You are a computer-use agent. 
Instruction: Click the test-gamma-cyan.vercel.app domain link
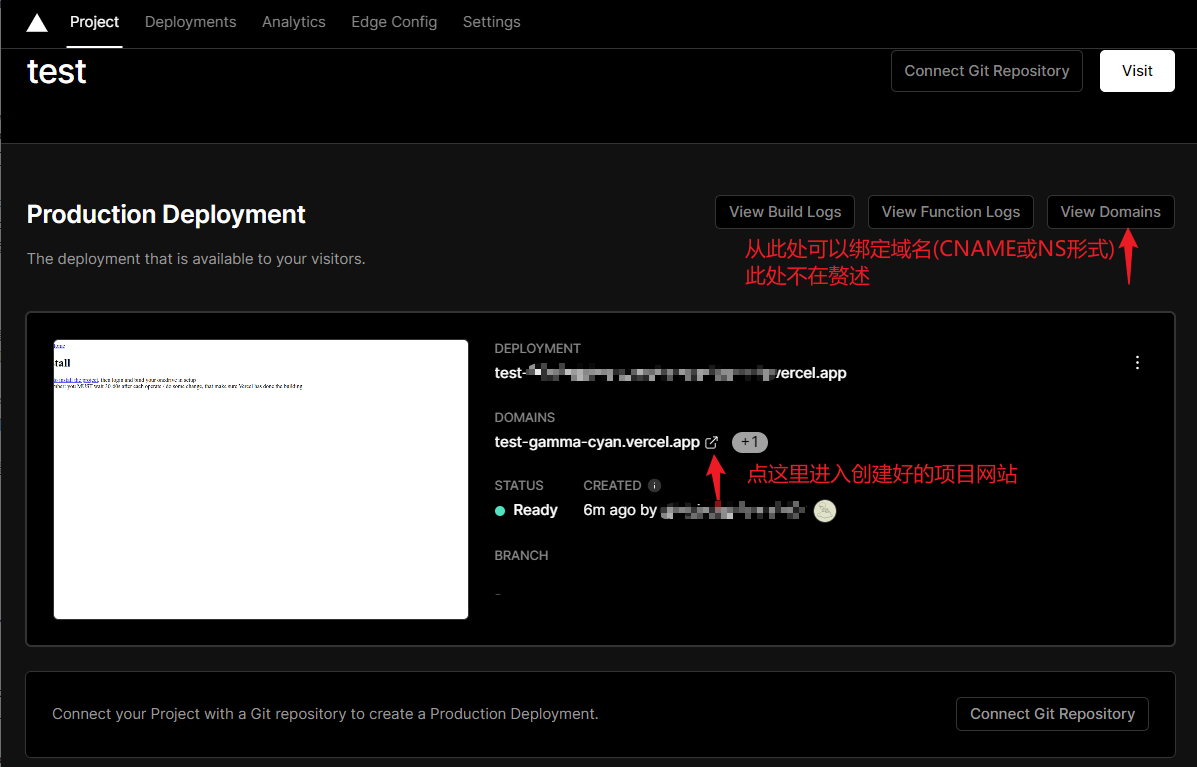click(x=597, y=442)
